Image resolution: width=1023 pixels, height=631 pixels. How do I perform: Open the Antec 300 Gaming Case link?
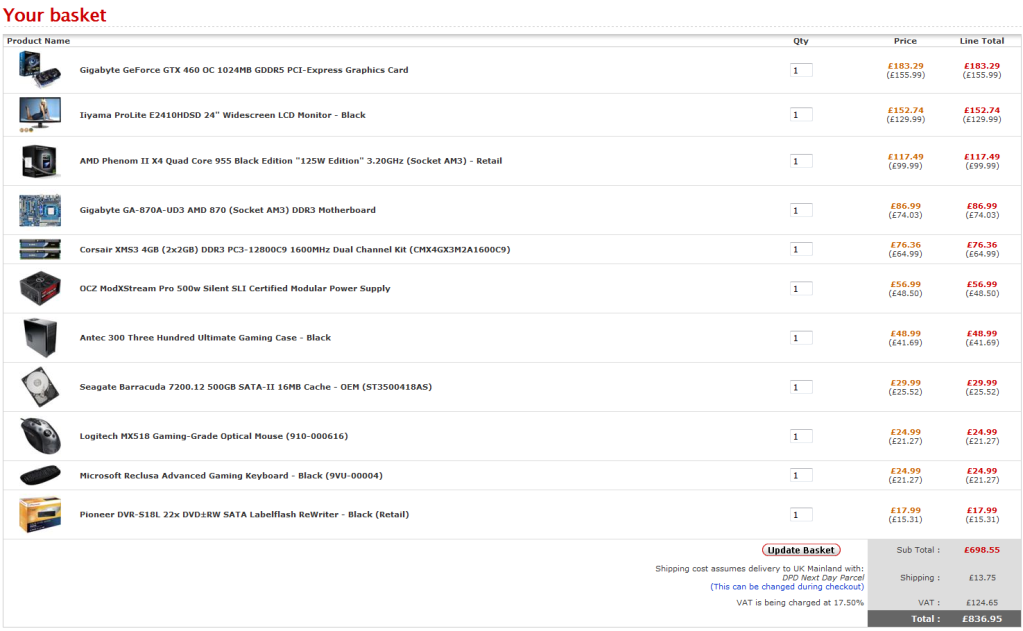pyautogui.click(x=205, y=338)
